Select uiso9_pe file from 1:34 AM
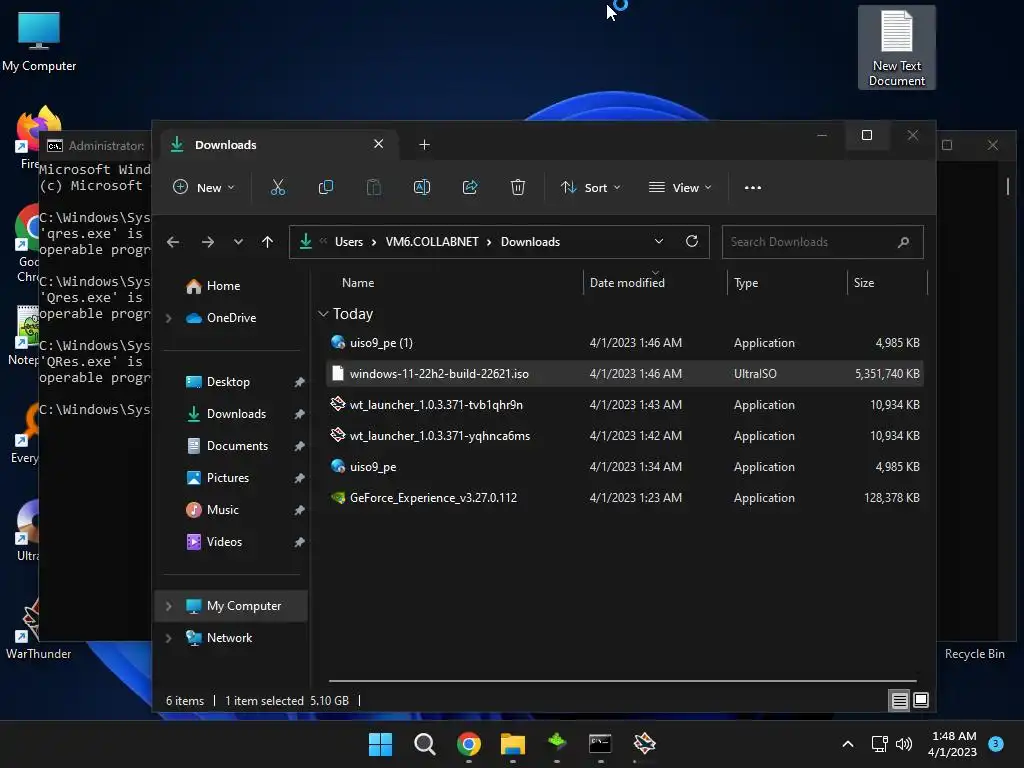Image resolution: width=1024 pixels, height=768 pixels. (624, 466)
